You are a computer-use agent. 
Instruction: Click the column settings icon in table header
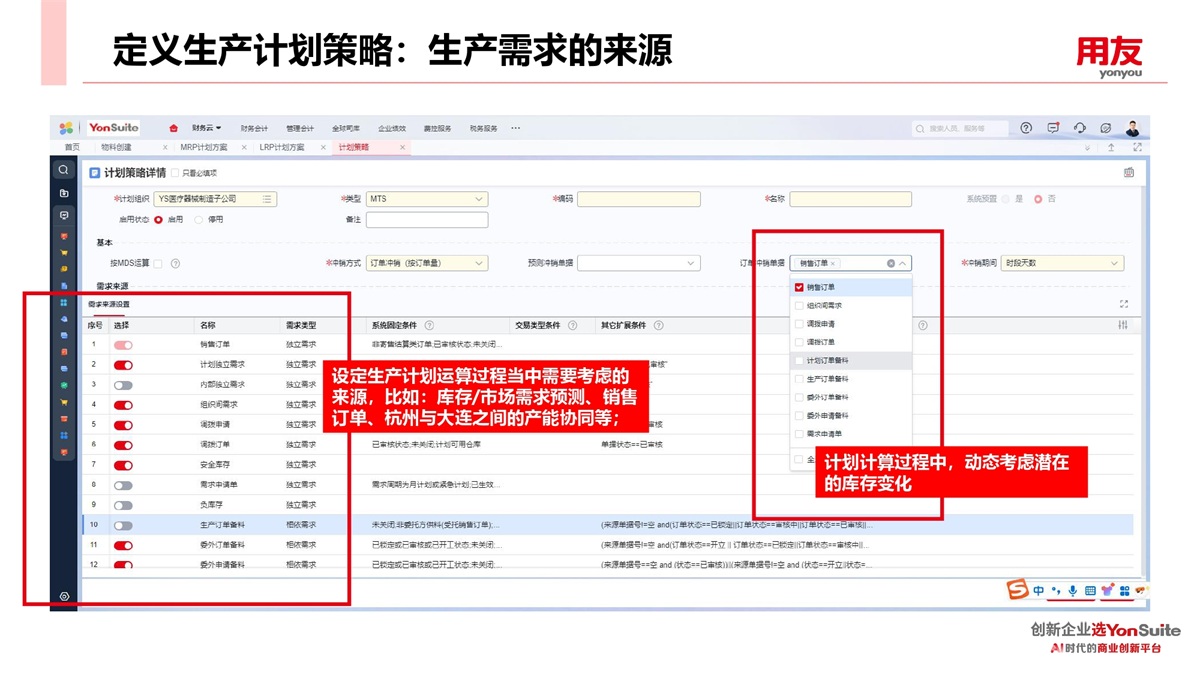click(1123, 325)
